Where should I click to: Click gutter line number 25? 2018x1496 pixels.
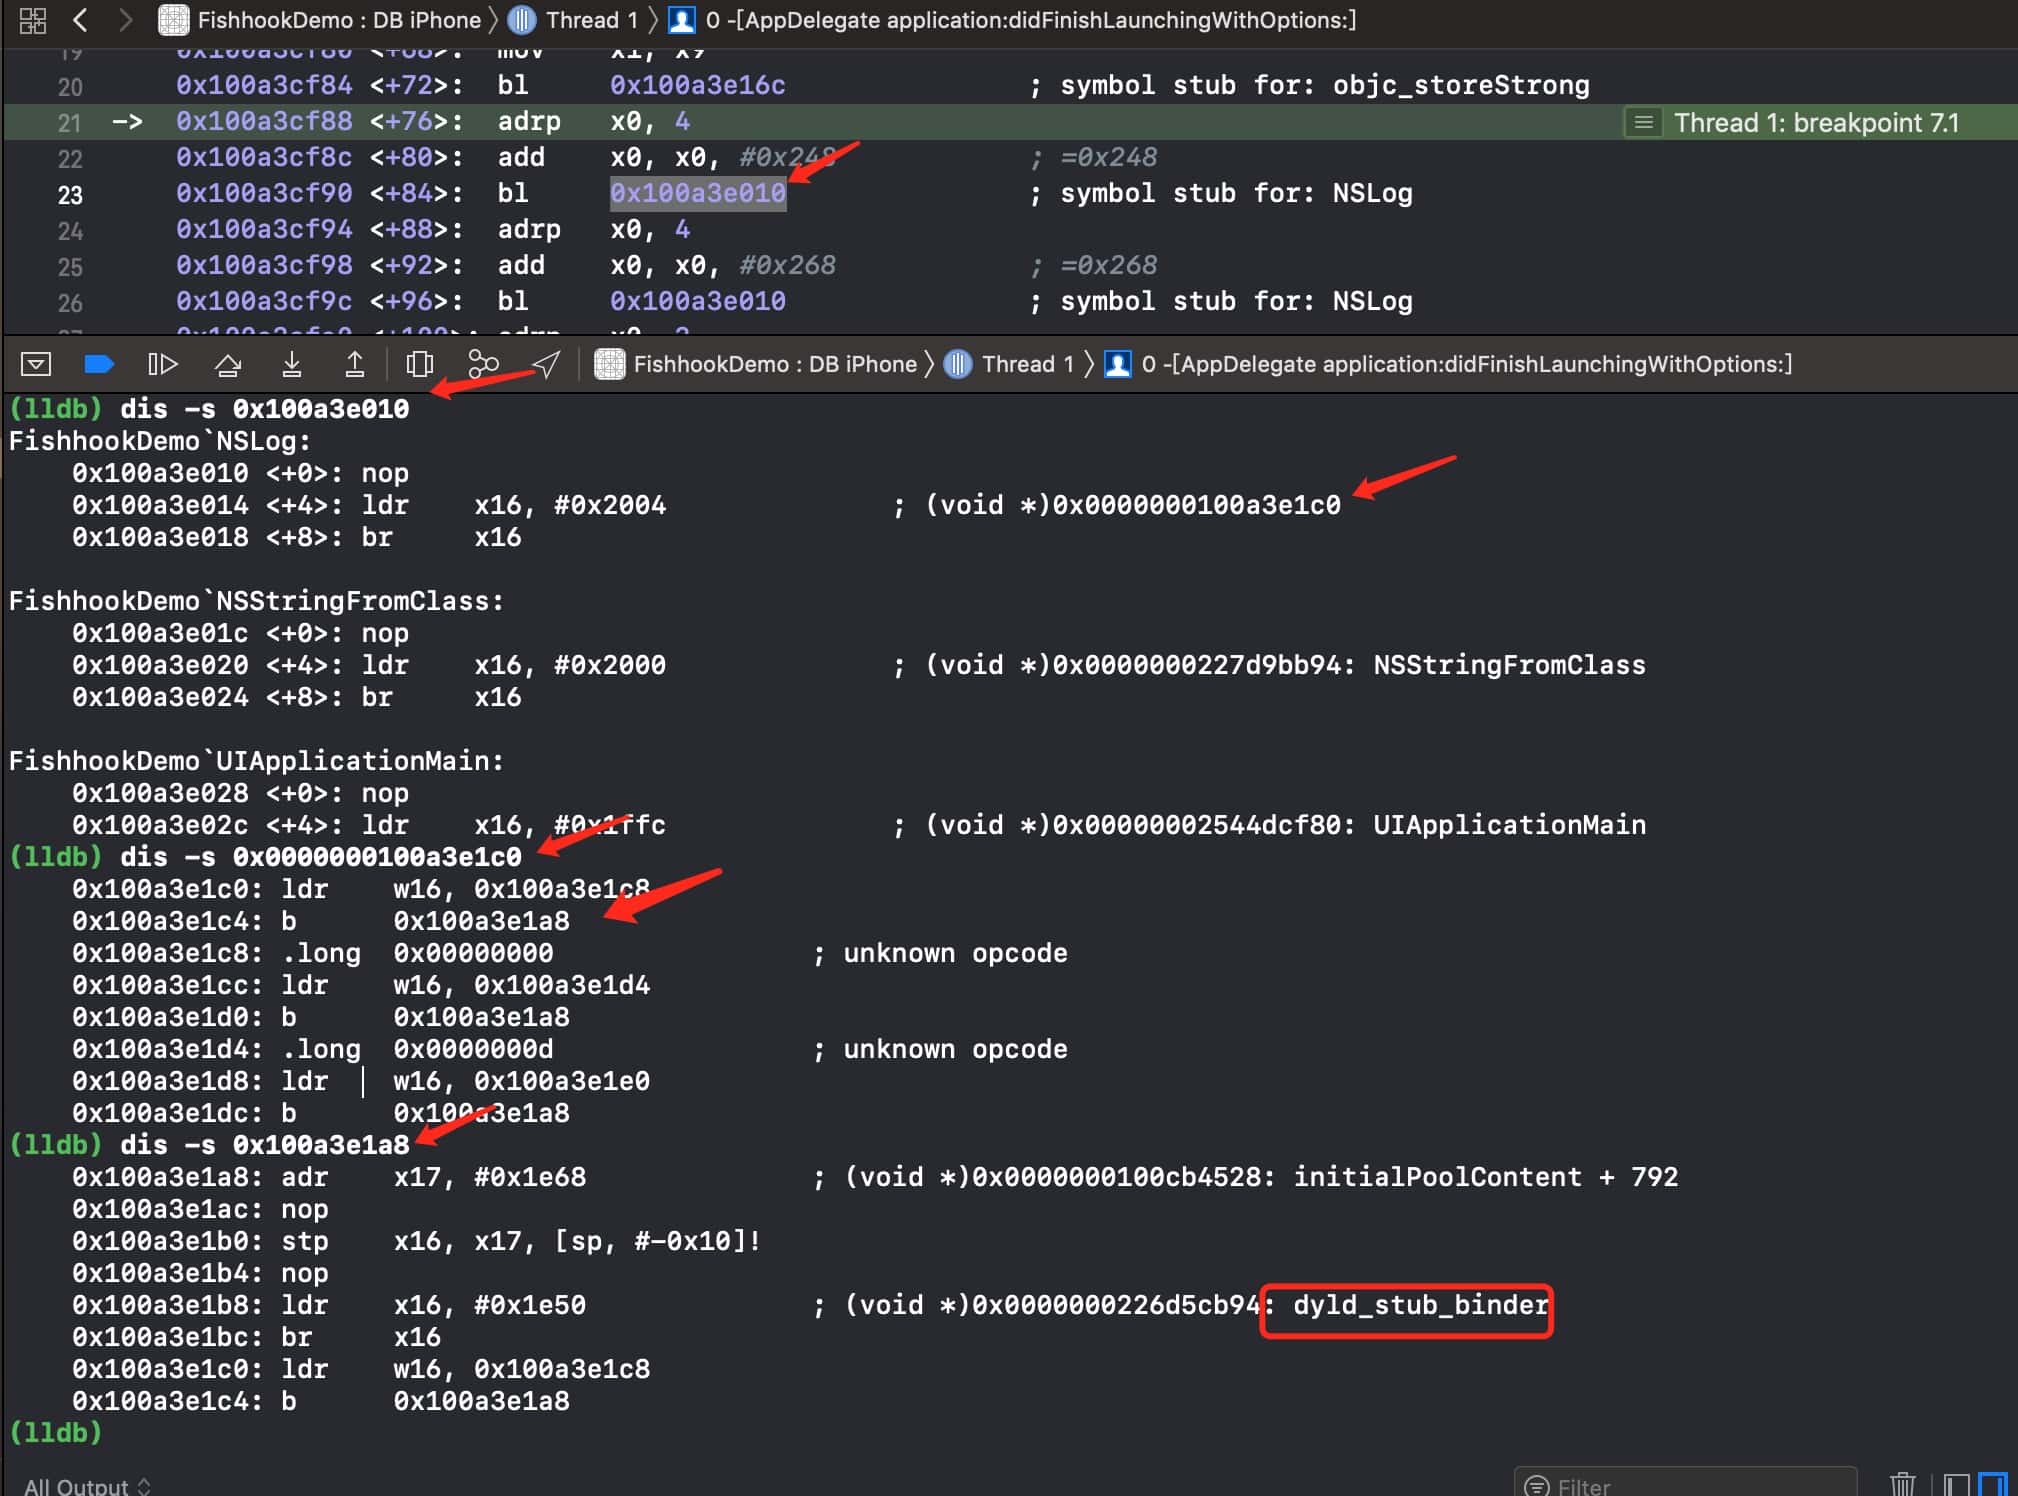coord(70,267)
